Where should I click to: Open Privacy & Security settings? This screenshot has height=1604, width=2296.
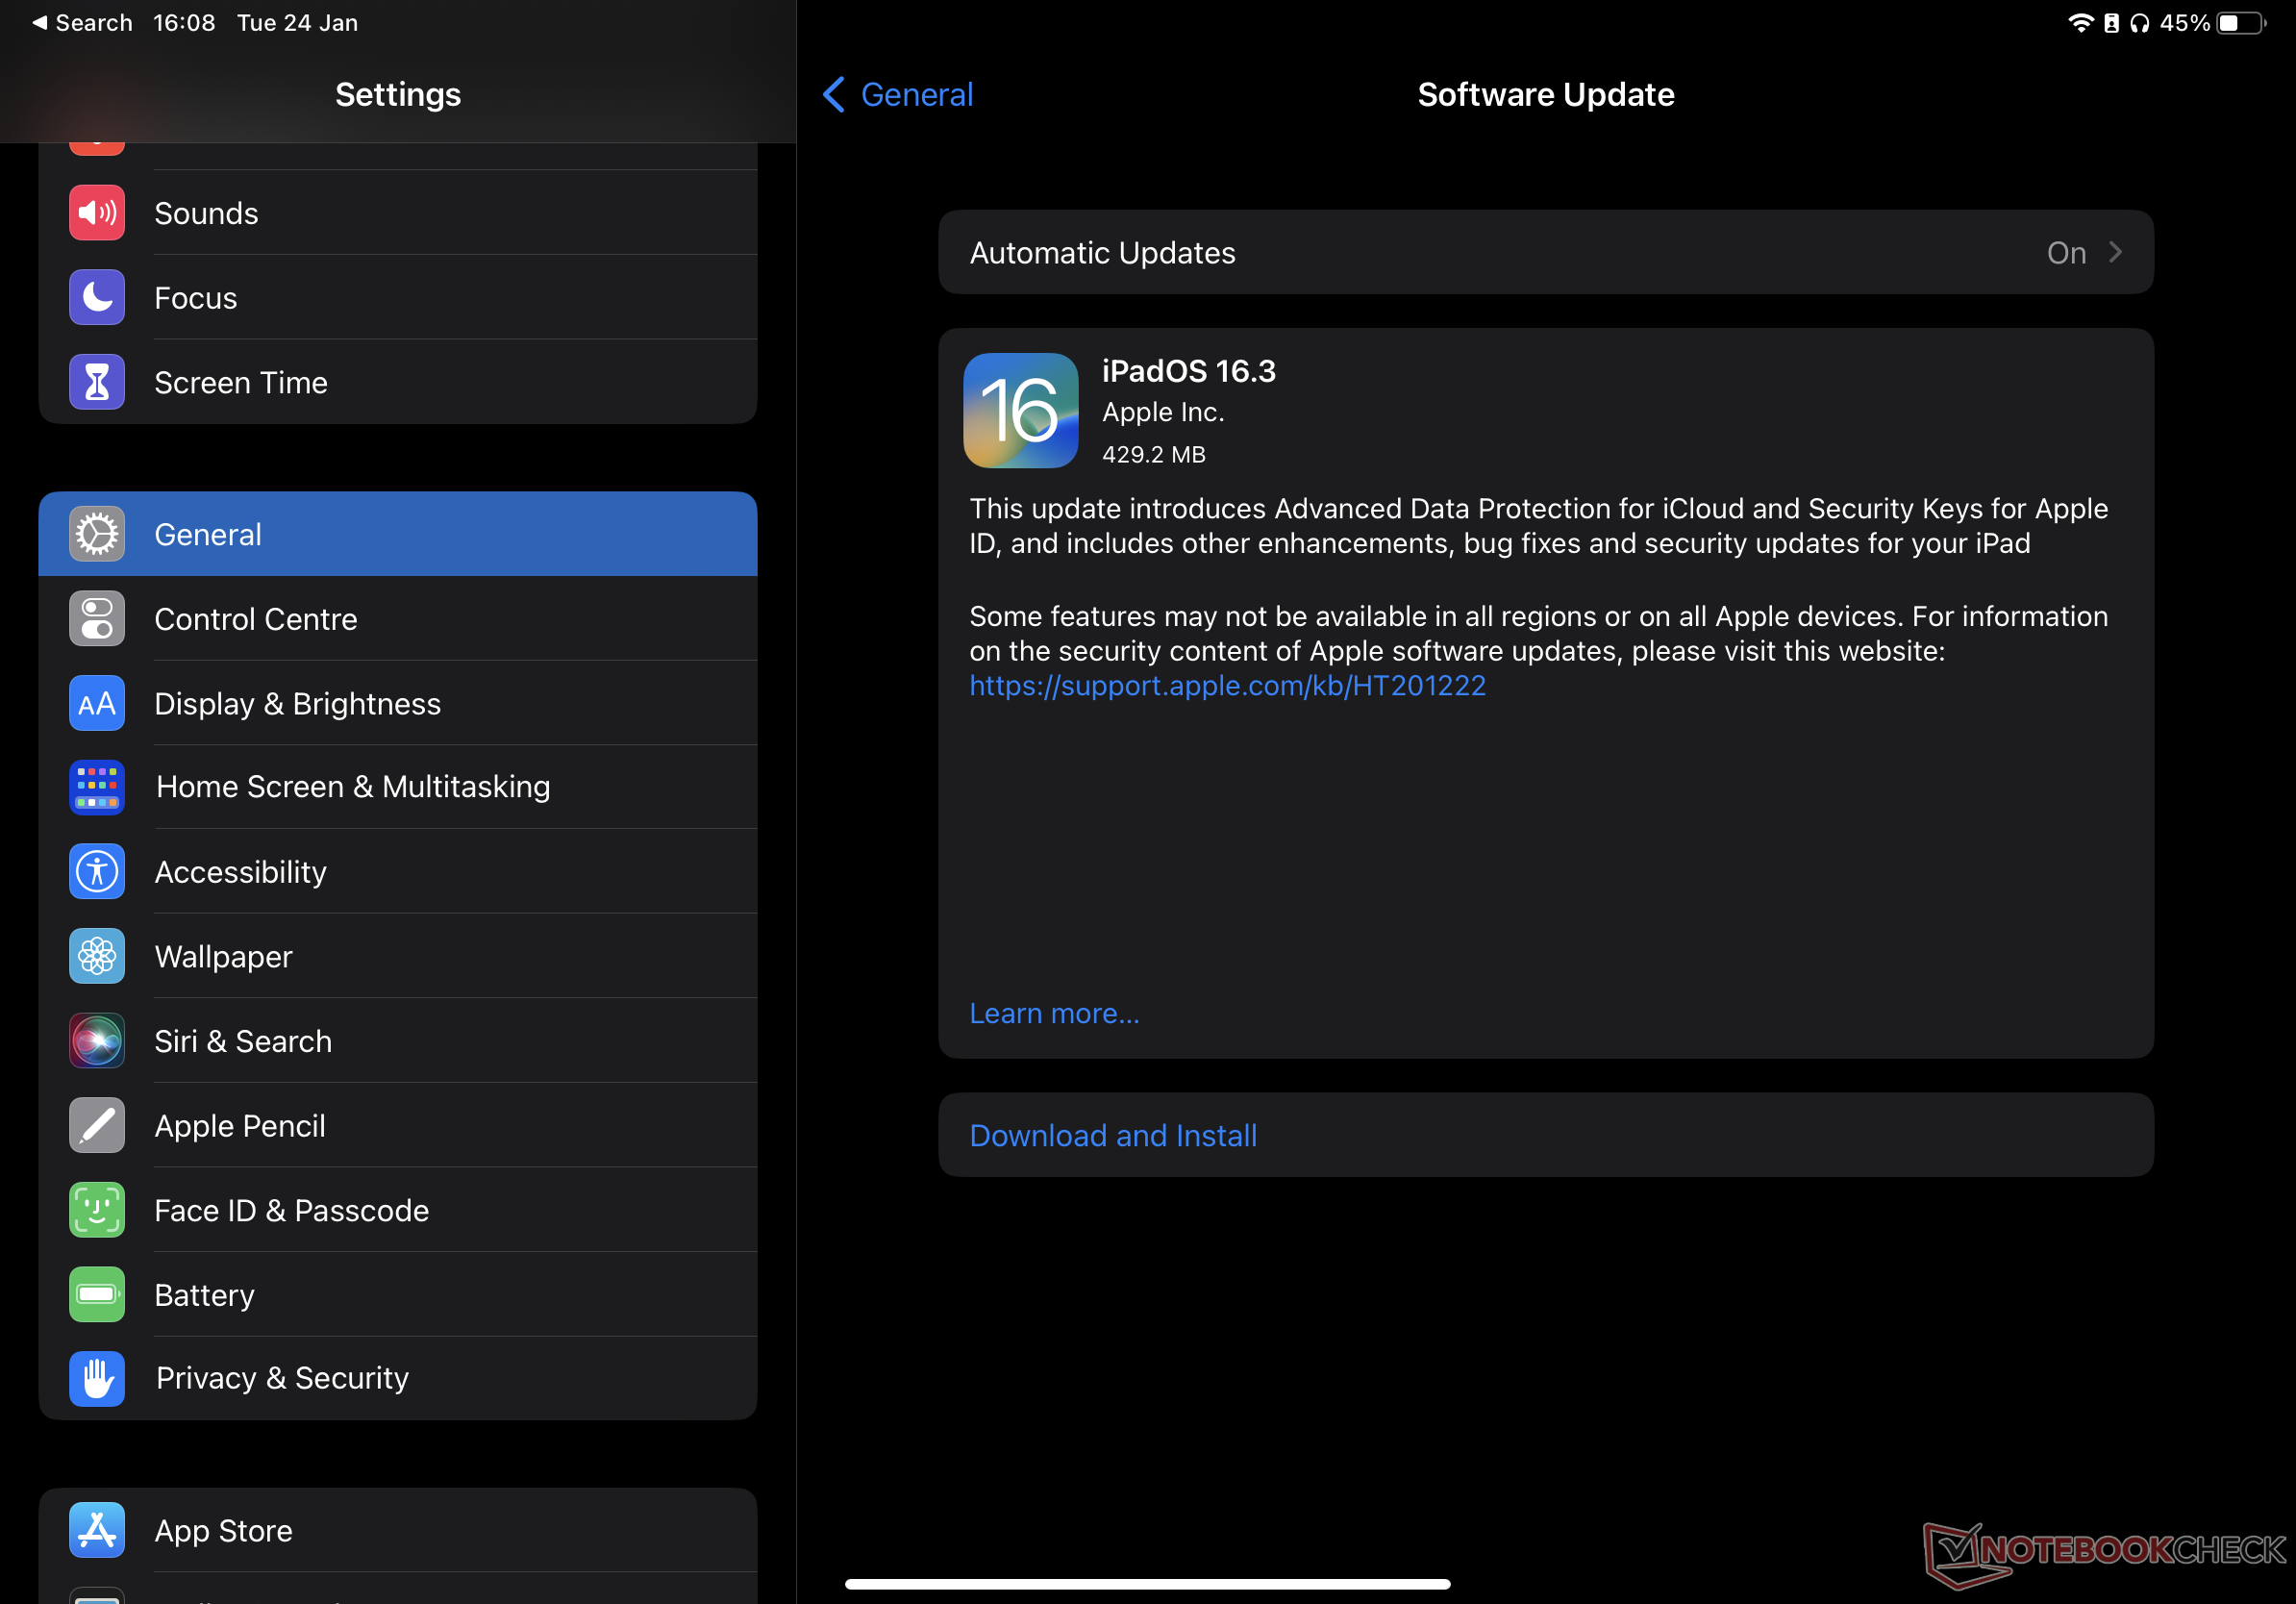point(398,1378)
